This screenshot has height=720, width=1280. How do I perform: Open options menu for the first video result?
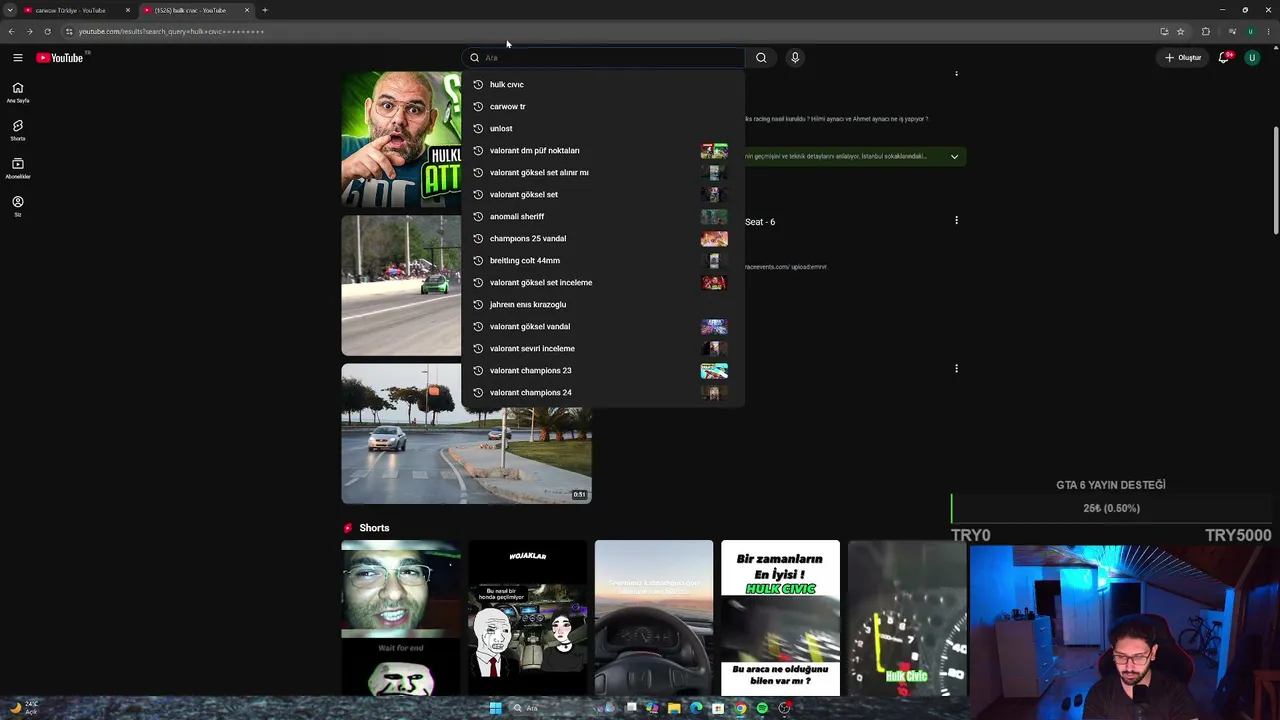[x=956, y=73]
